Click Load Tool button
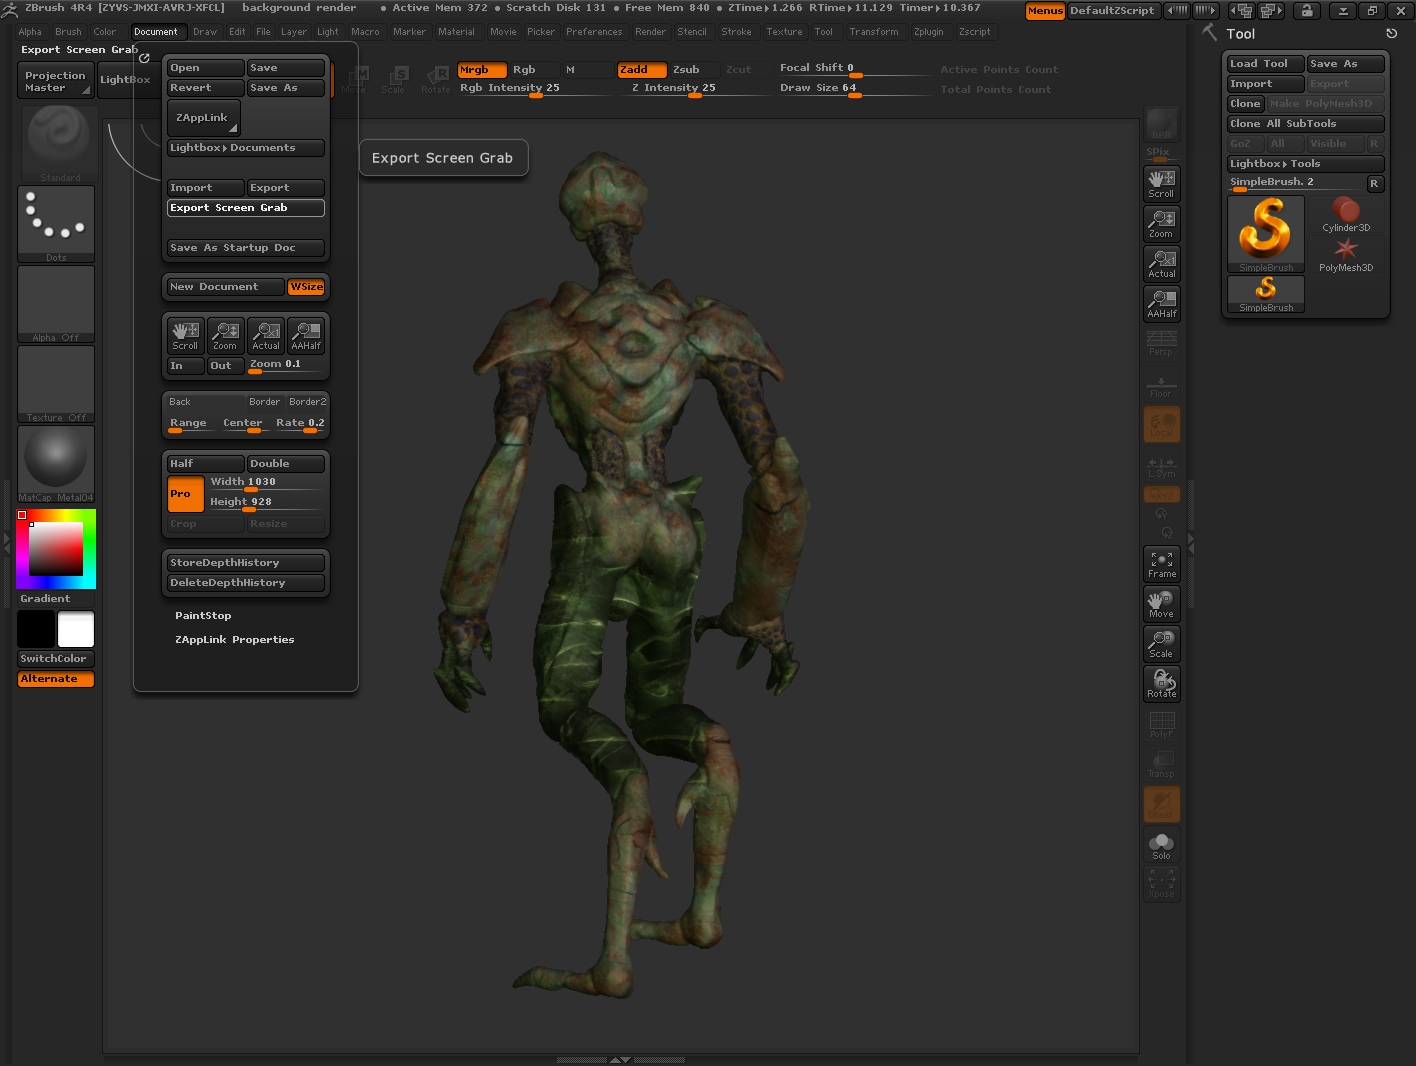This screenshot has width=1416, height=1066. [1266, 64]
